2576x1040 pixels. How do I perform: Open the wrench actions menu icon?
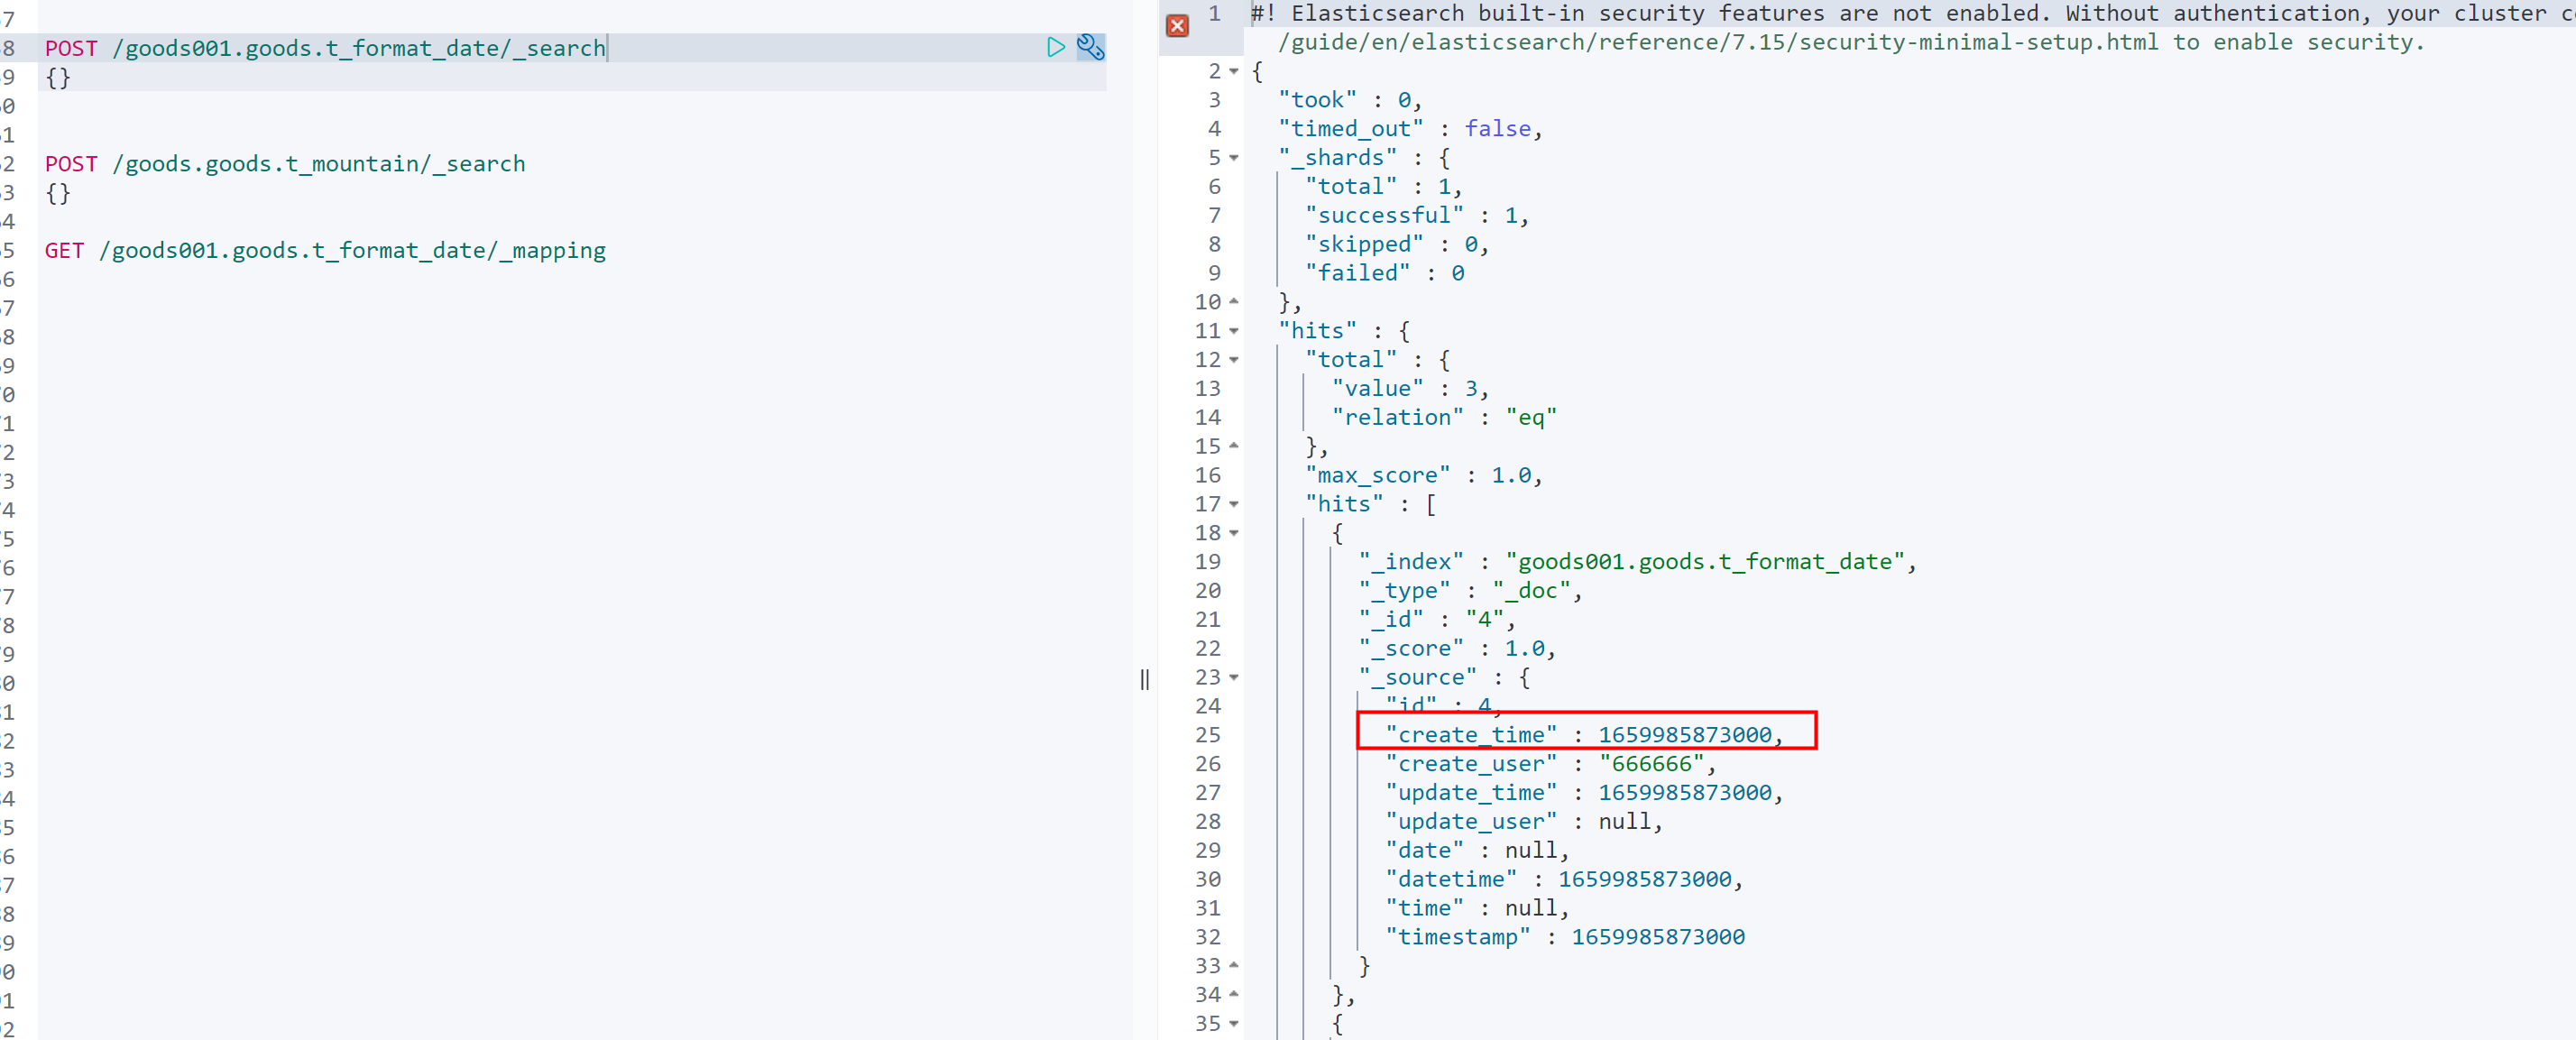click(x=1090, y=47)
